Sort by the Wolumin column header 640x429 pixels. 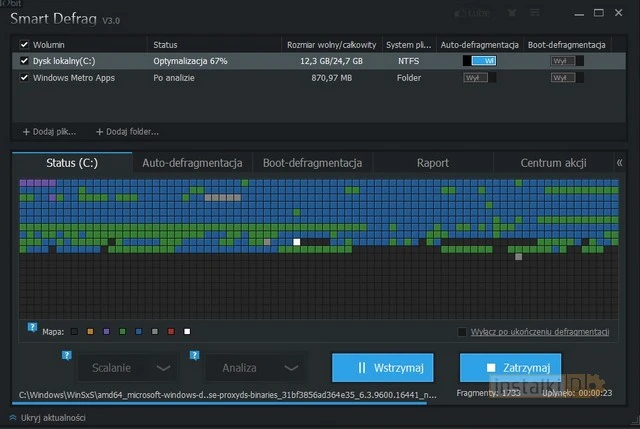pyautogui.click(x=49, y=44)
